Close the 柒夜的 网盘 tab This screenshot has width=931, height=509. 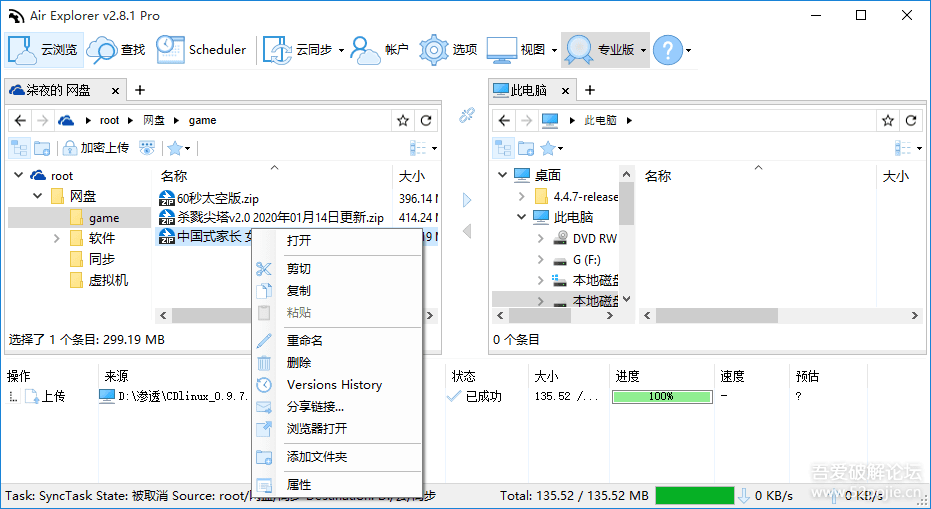(x=115, y=91)
